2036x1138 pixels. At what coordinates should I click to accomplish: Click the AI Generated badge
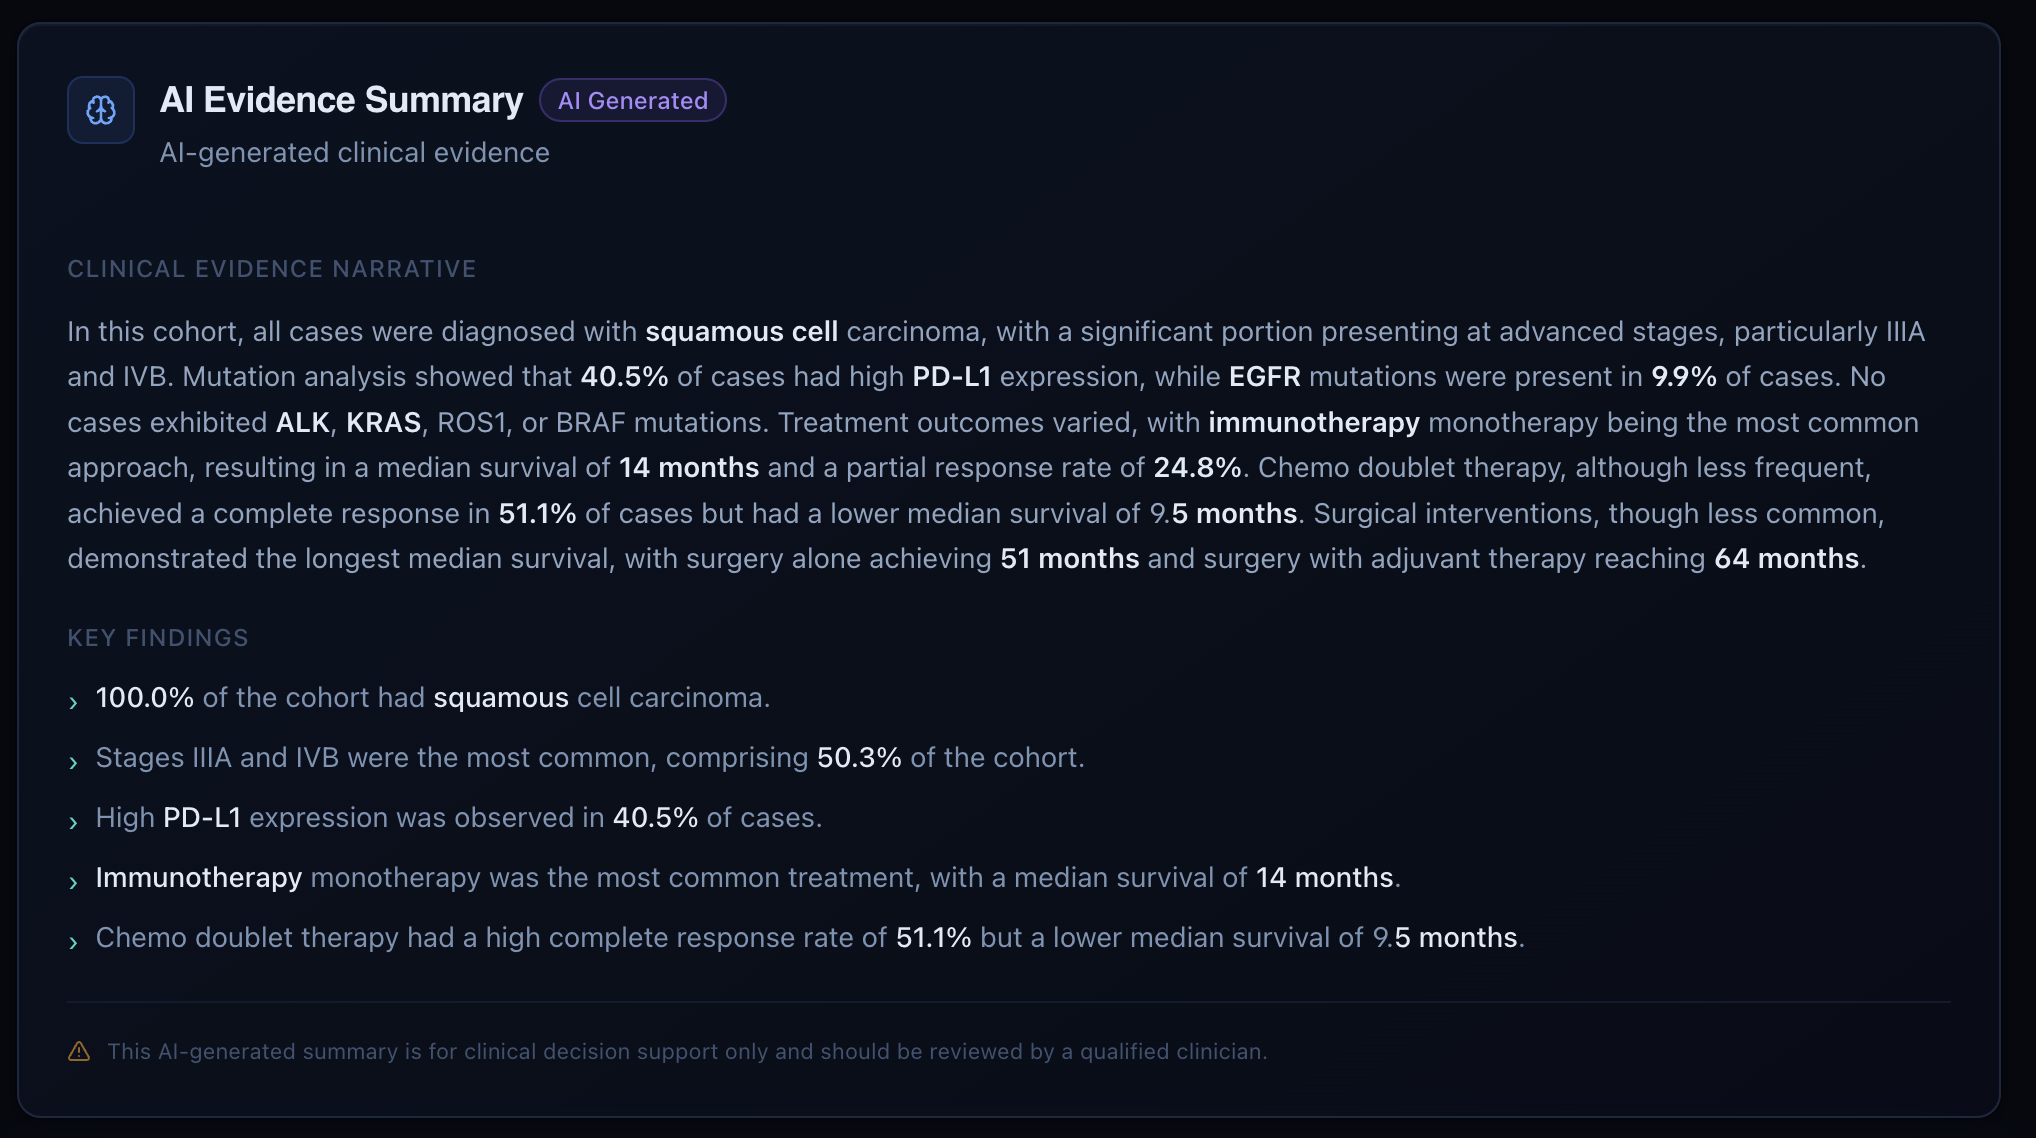coord(633,100)
